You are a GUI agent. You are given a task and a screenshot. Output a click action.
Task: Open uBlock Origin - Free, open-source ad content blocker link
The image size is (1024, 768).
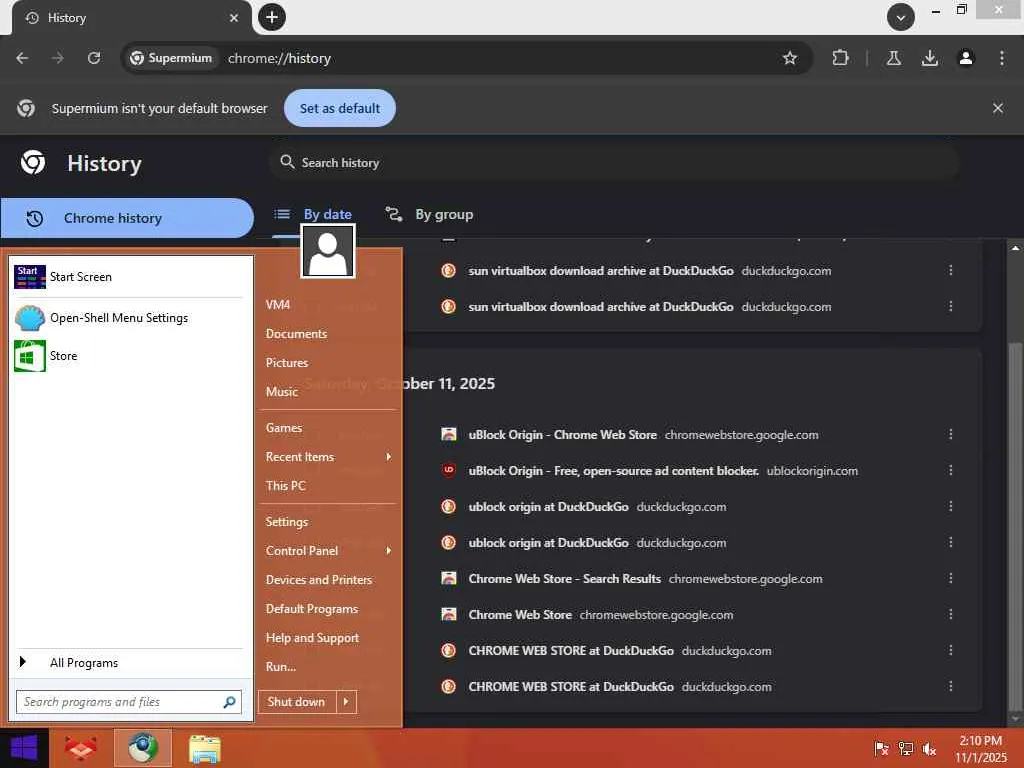pyautogui.click(x=613, y=471)
